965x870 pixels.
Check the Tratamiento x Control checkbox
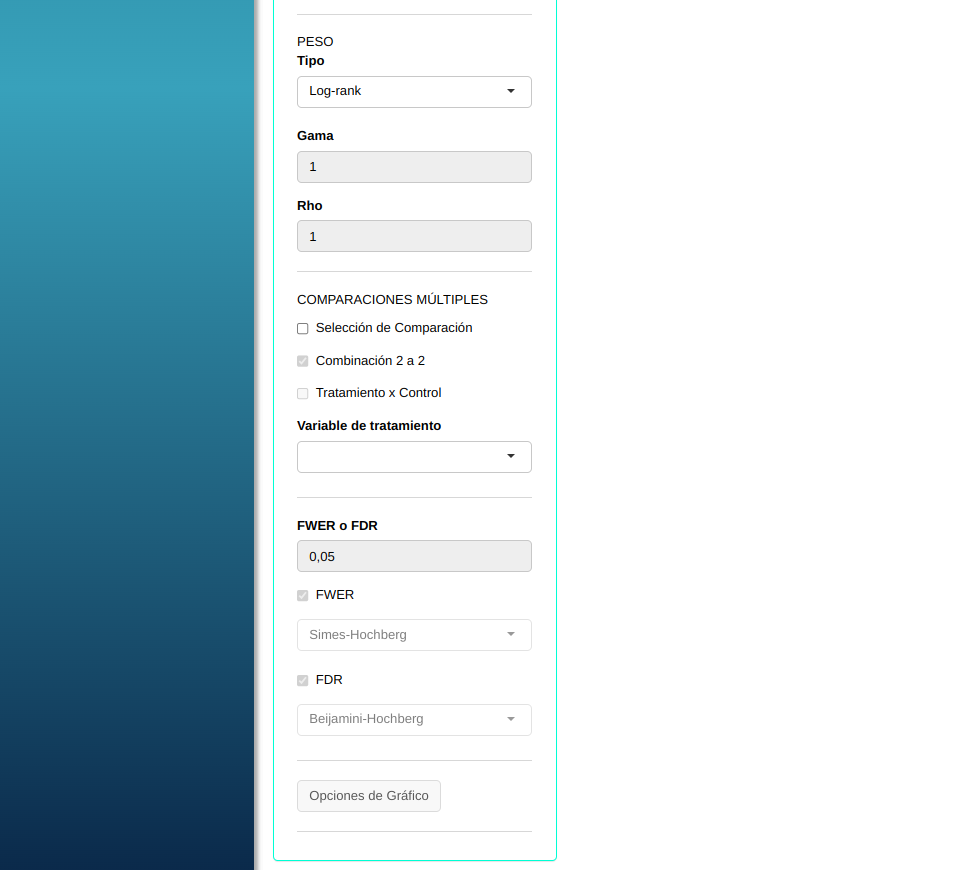pos(303,394)
